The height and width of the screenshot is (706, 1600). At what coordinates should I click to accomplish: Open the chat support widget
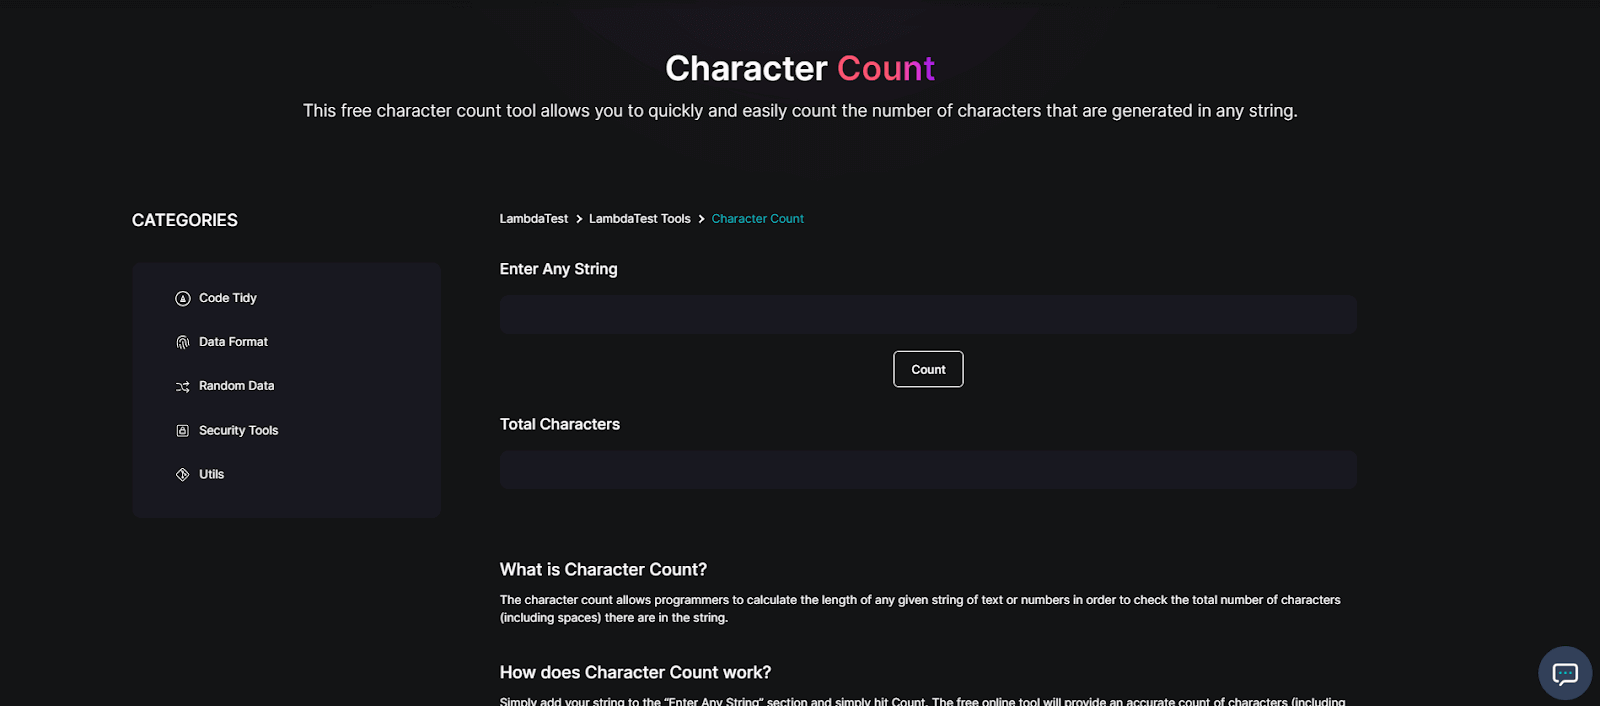(1563, 672)
